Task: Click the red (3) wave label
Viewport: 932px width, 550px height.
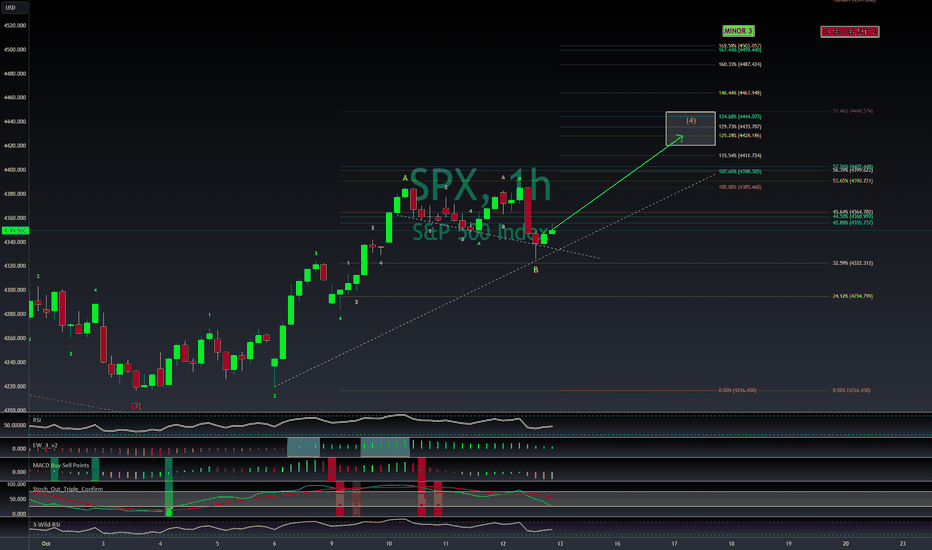Action: [136, 406]
